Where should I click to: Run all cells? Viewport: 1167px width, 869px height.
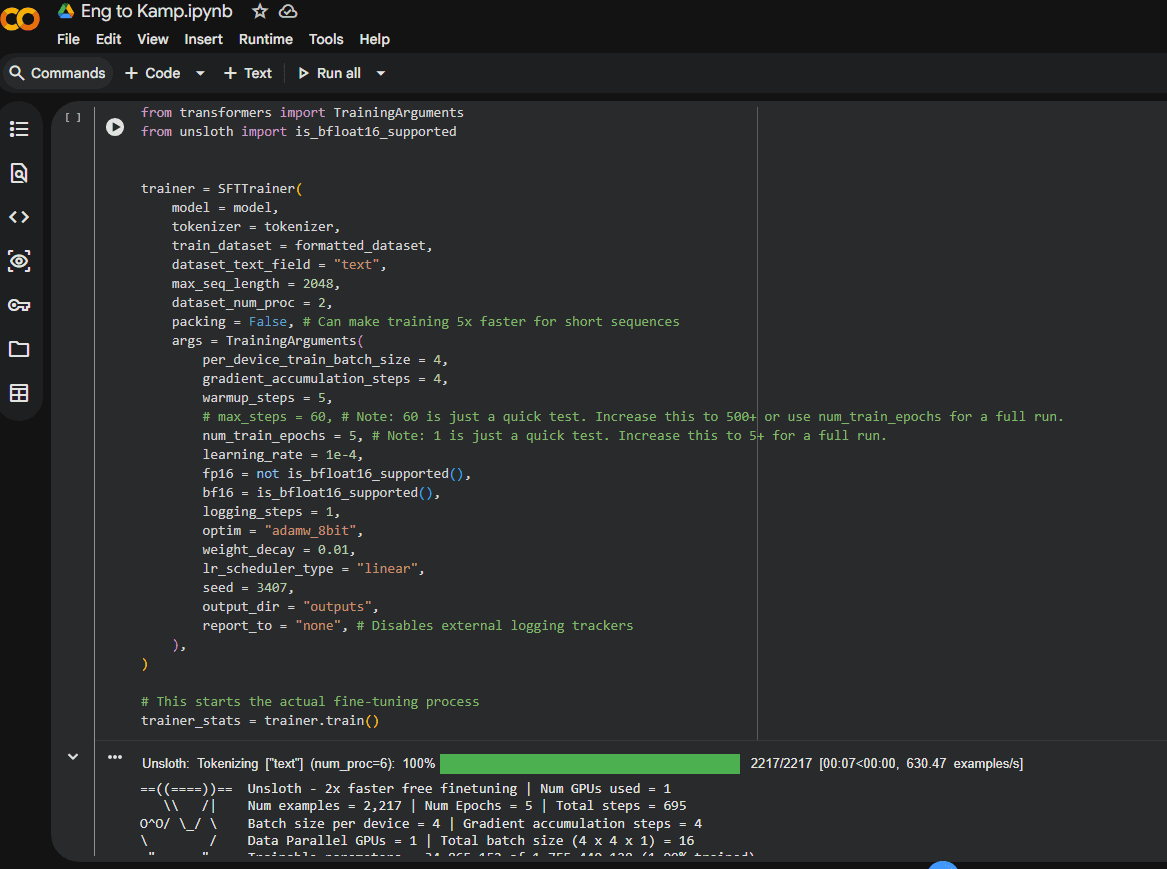click(329, 73)
